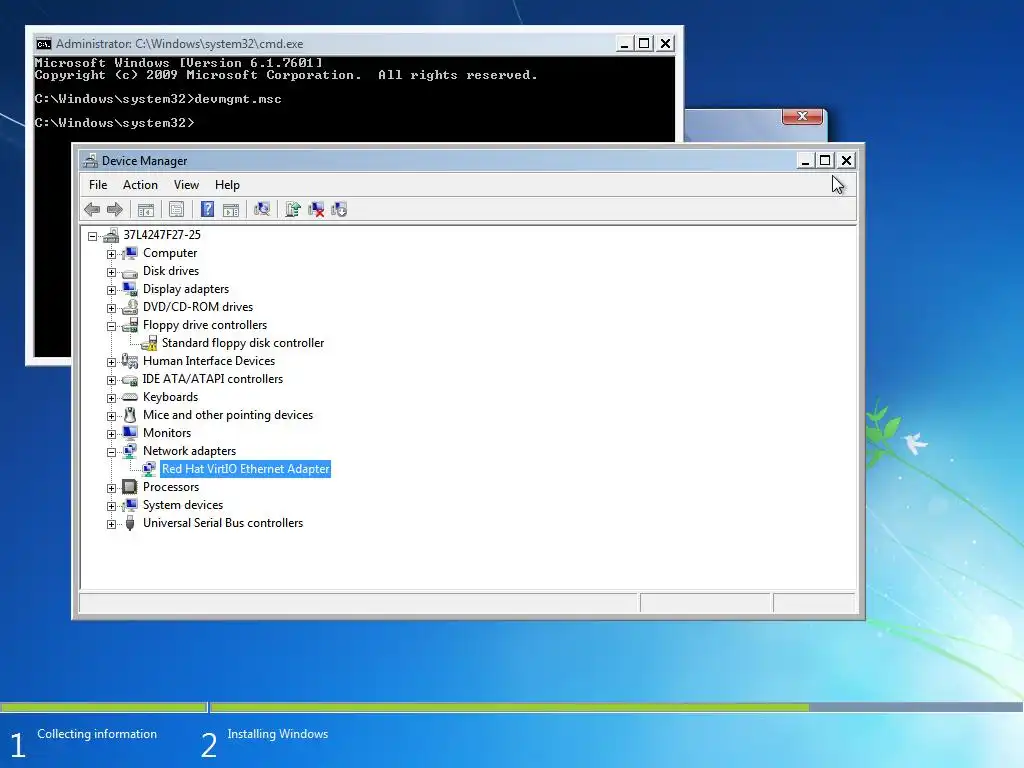
Task: Click the DVD/CD-ROM drives category icon
Action: pos(130,307)
